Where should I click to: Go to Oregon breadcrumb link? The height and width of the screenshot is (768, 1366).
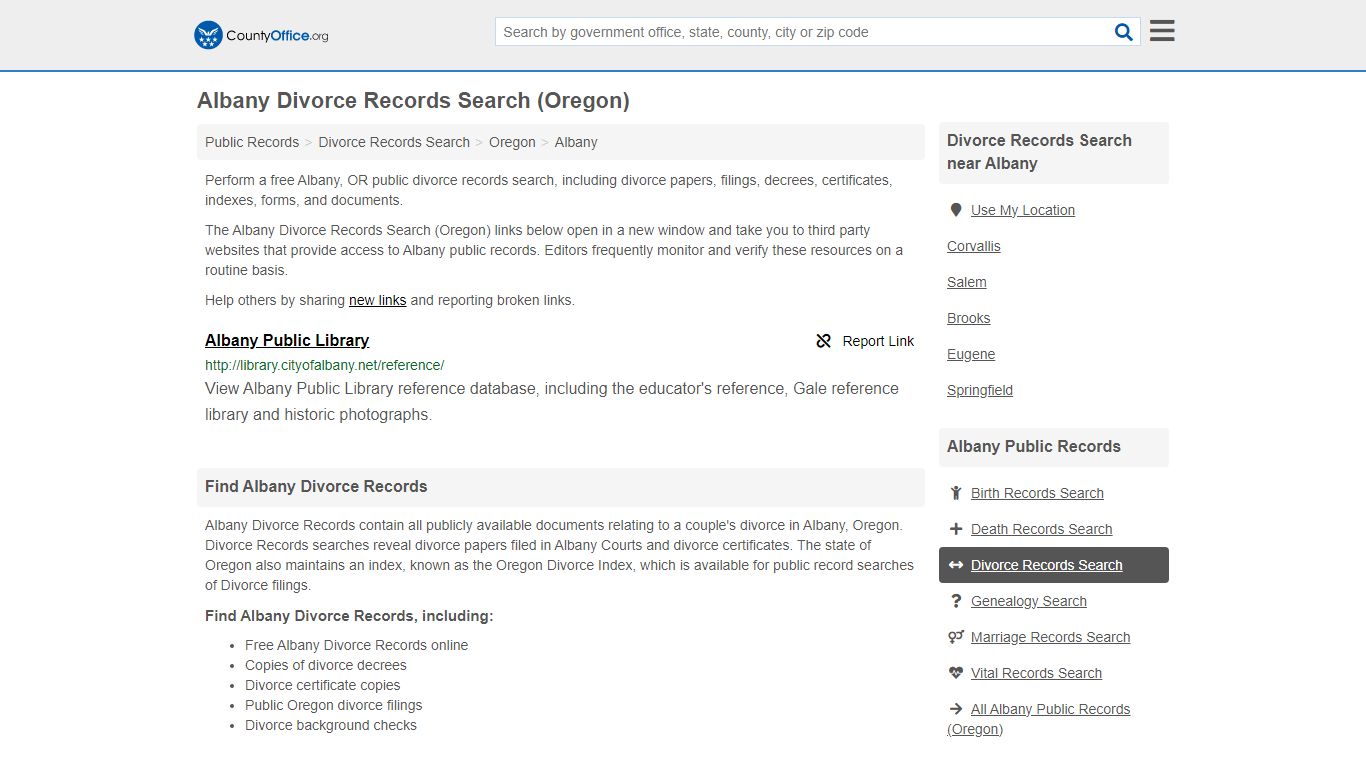512,142
